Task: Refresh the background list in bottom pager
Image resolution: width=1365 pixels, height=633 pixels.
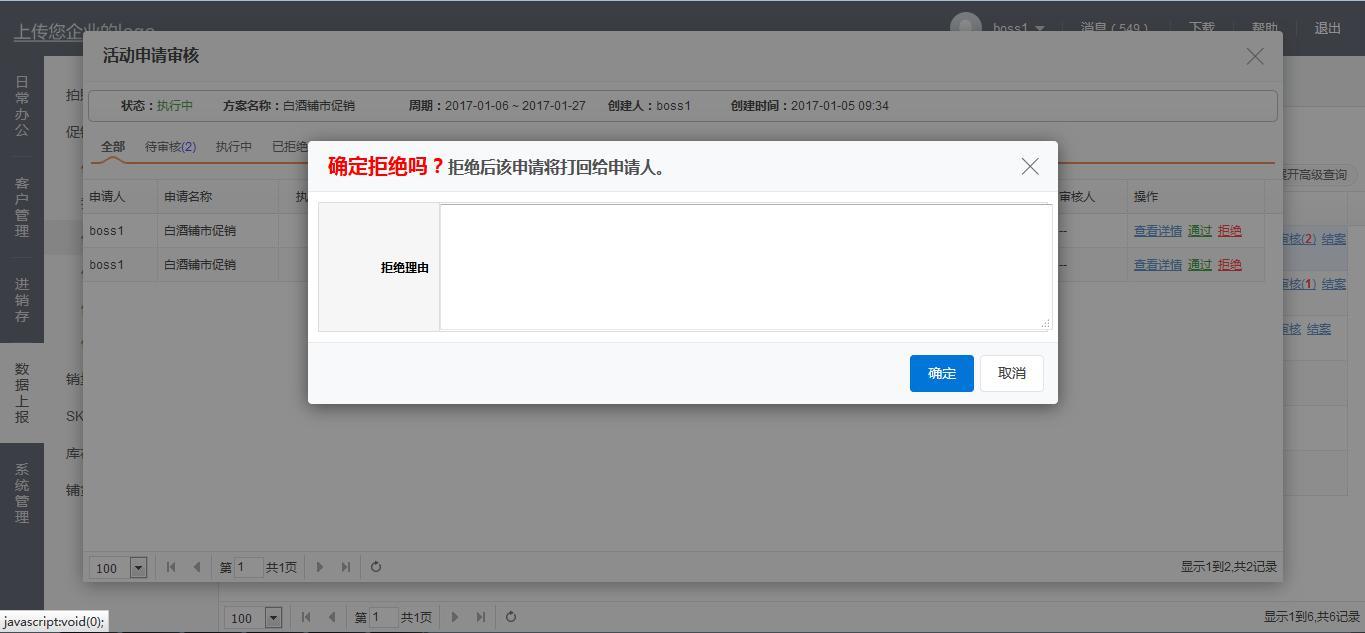Action: [x=511, y=617]
